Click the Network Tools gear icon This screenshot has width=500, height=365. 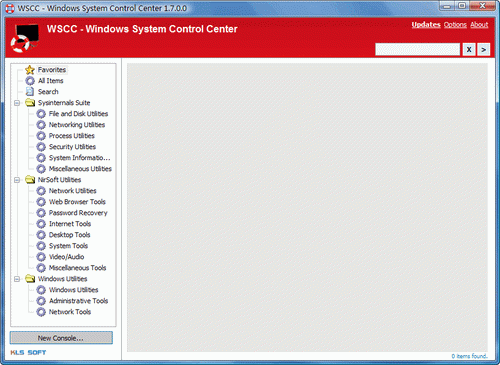(41, 312)
